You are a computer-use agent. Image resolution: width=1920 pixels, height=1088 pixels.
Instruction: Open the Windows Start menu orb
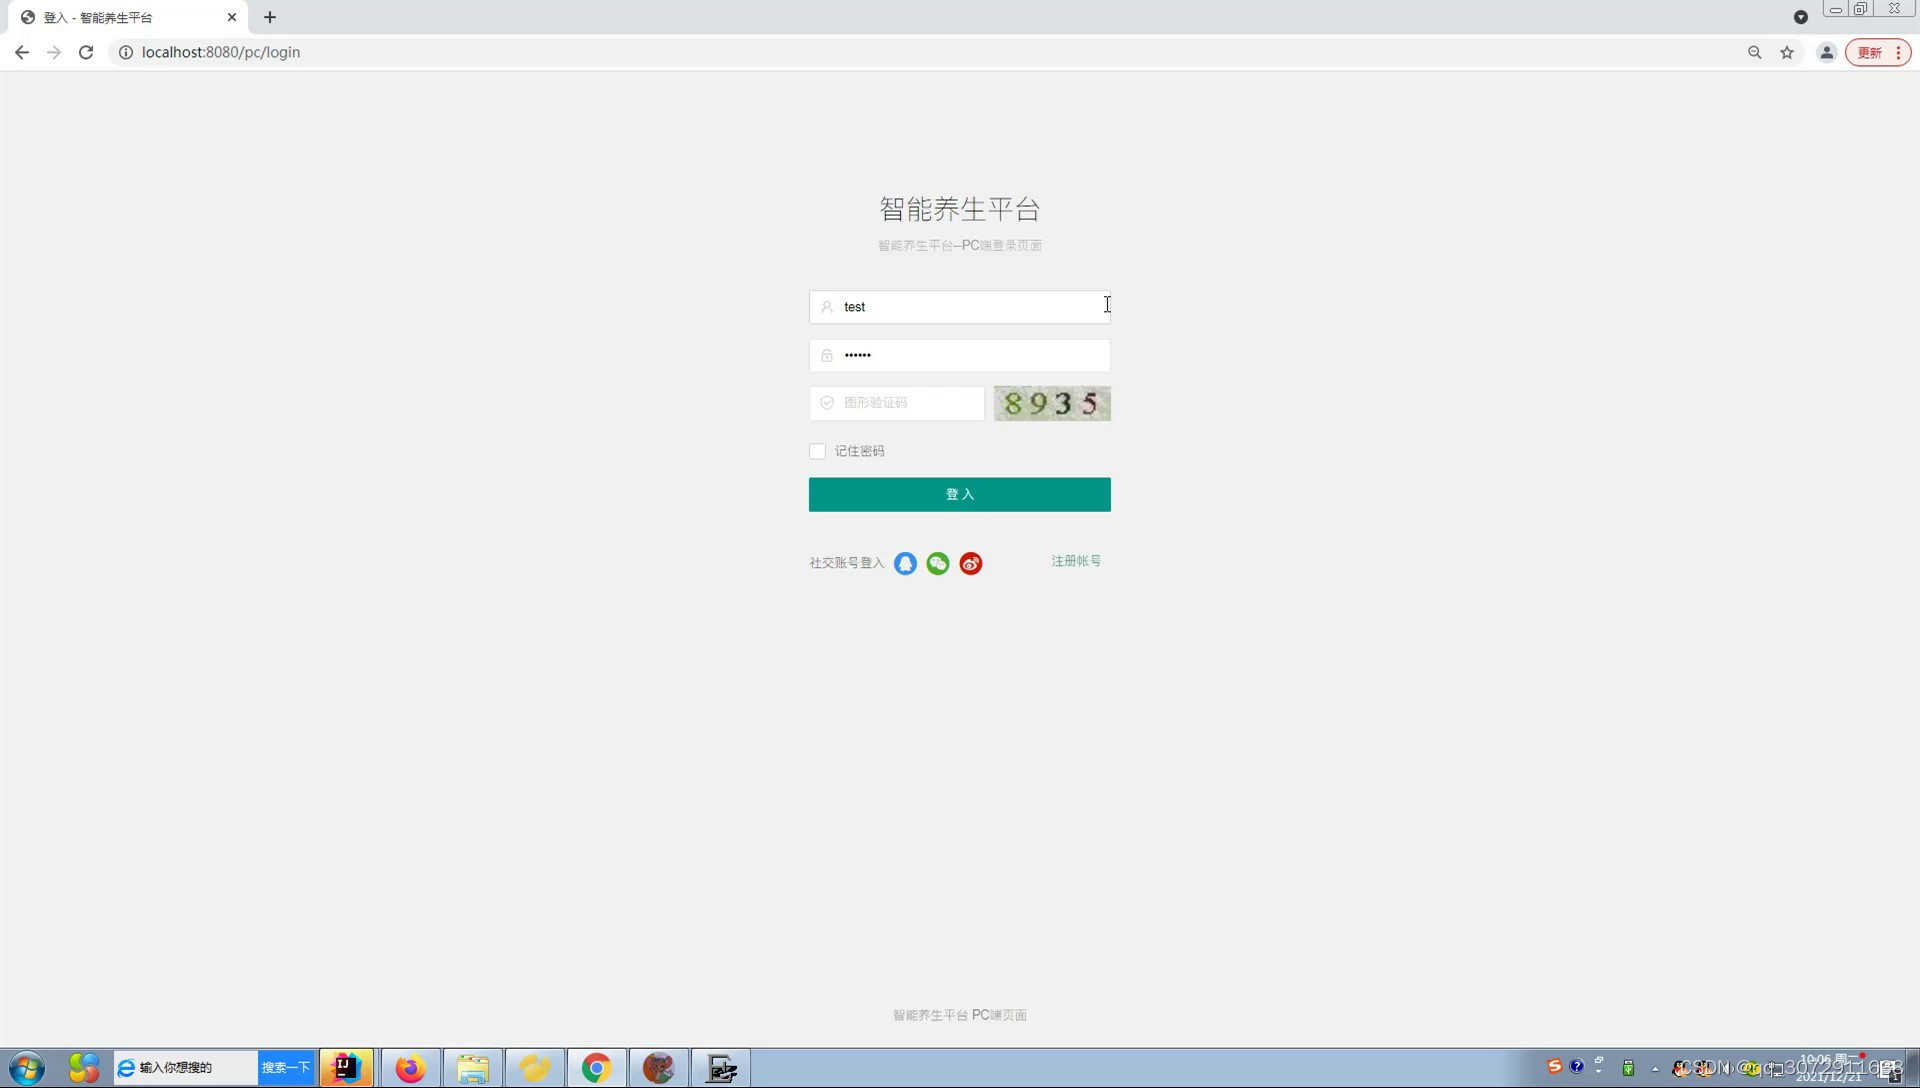click(x=27, y=1068)
